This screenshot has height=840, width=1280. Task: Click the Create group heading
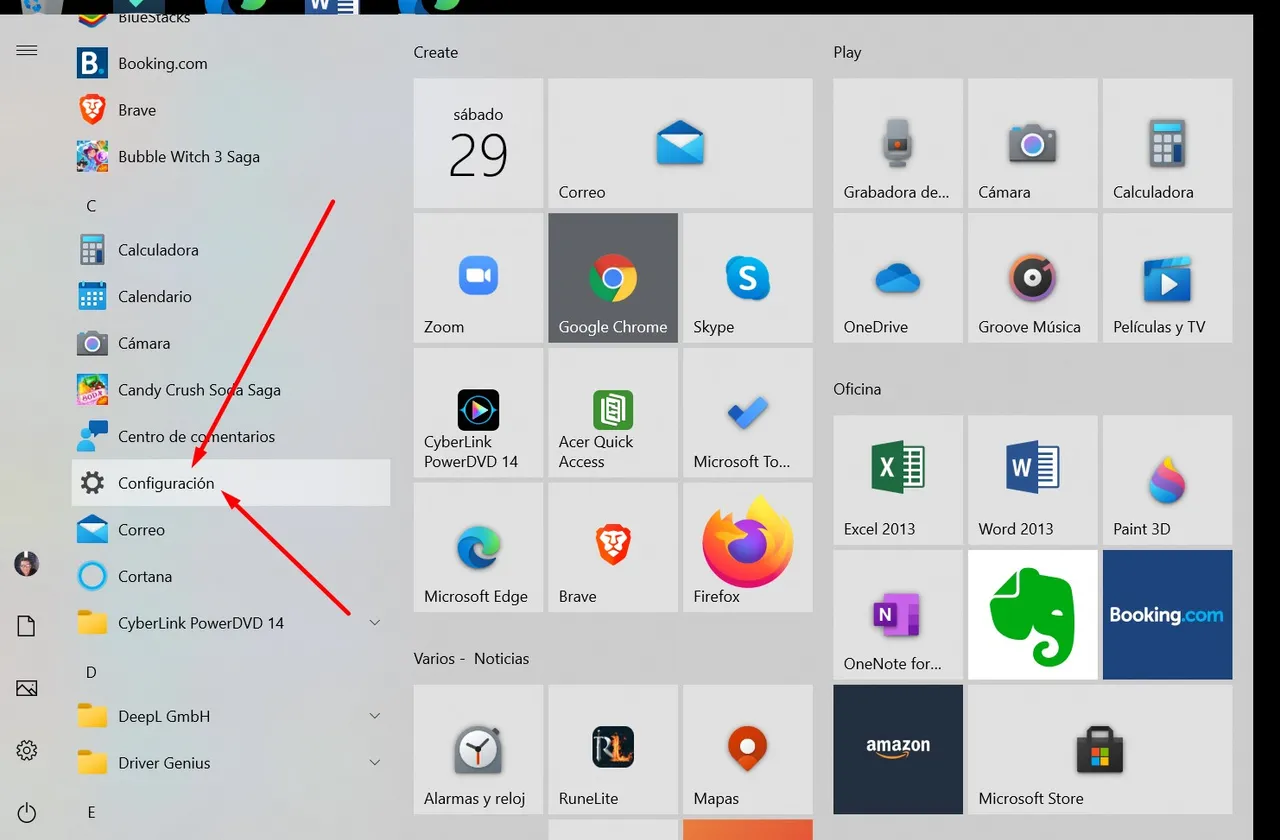point(436,52)
